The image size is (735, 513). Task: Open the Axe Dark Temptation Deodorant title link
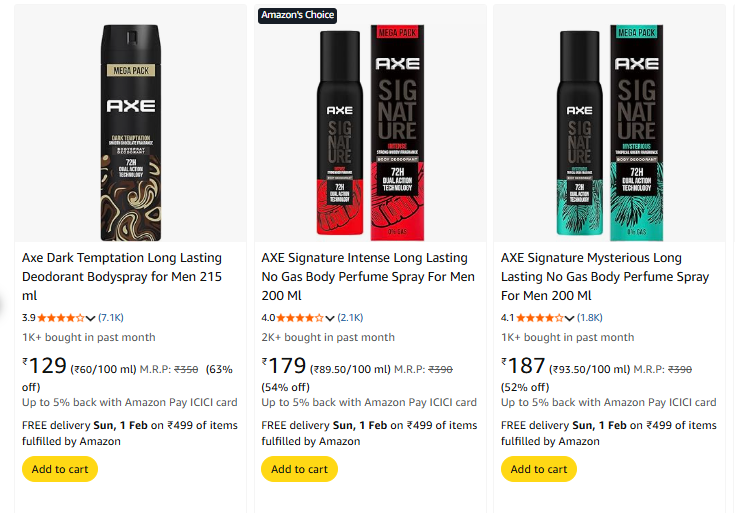coord(122,277)
